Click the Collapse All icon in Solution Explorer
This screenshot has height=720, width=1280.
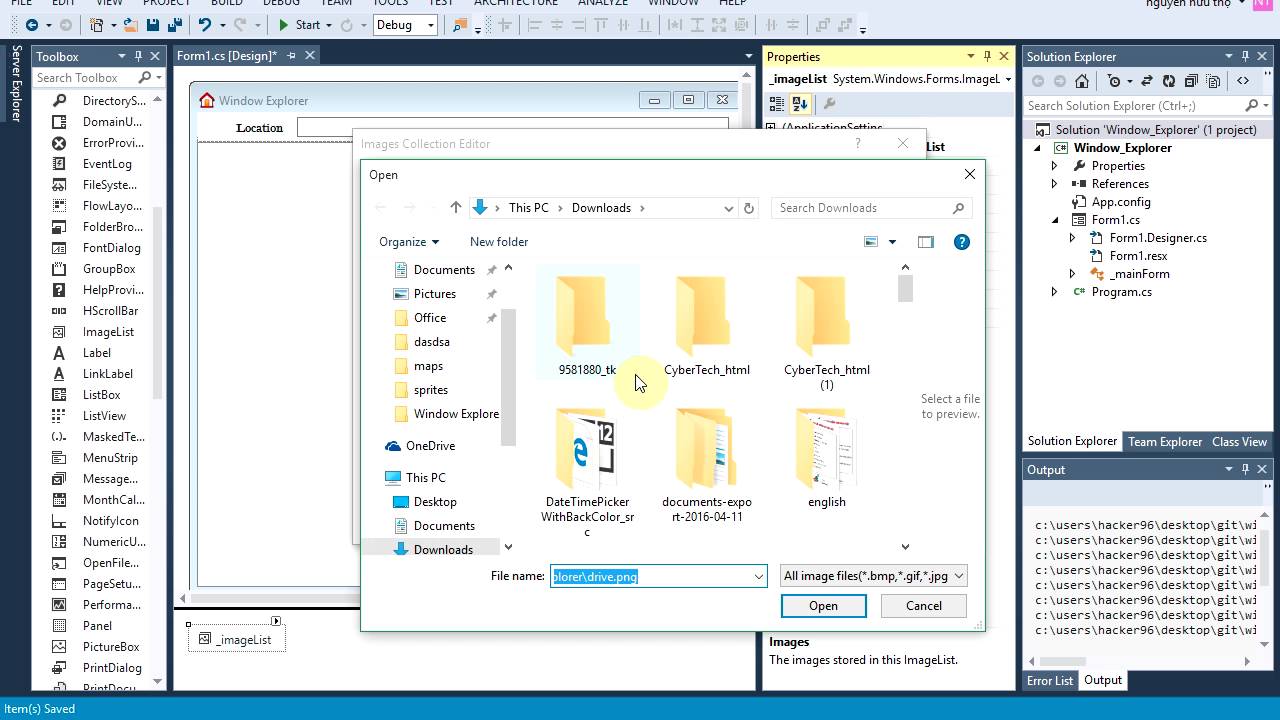[x=1191, y=81]
